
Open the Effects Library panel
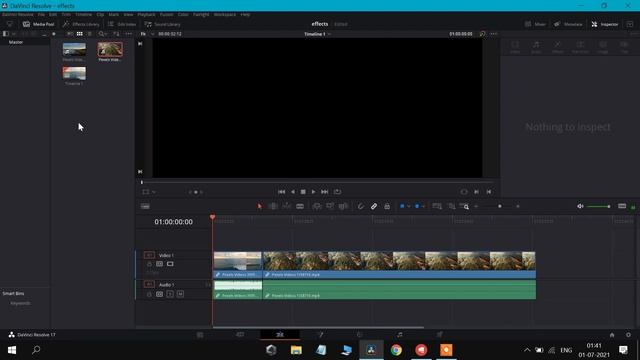[x=81, y=24]
